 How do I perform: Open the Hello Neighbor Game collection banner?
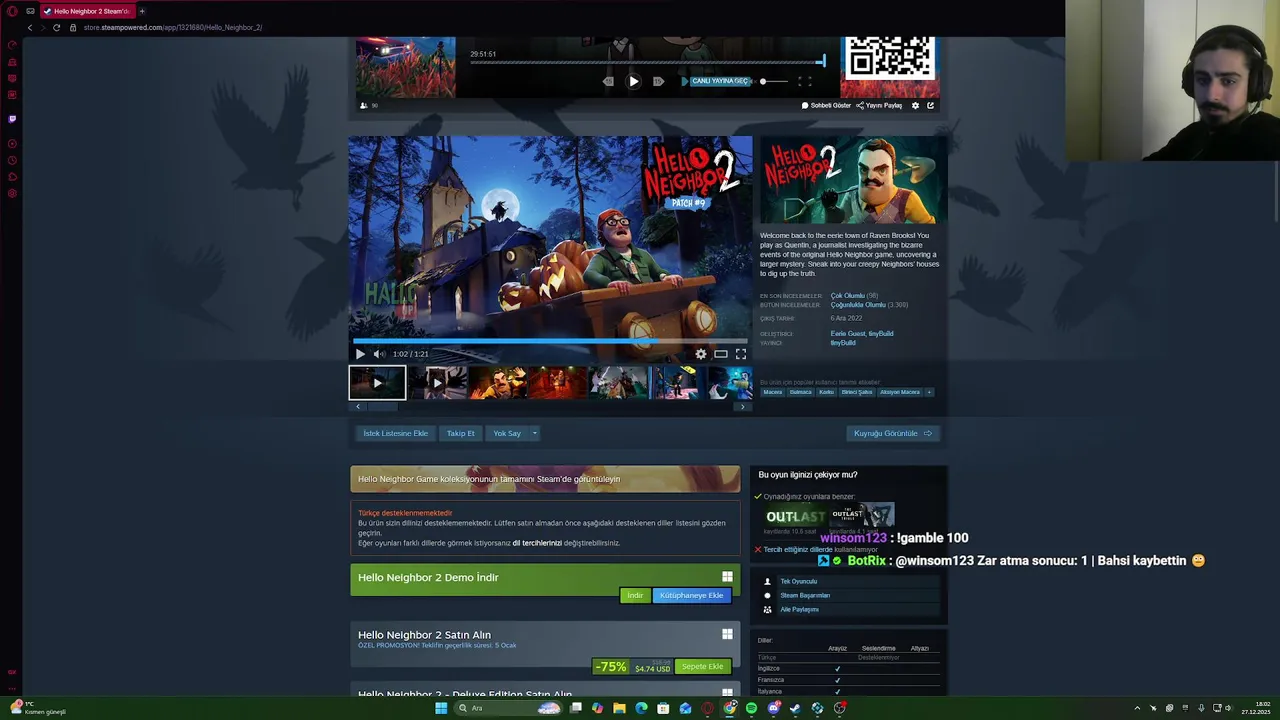click(x=545, y=479)
